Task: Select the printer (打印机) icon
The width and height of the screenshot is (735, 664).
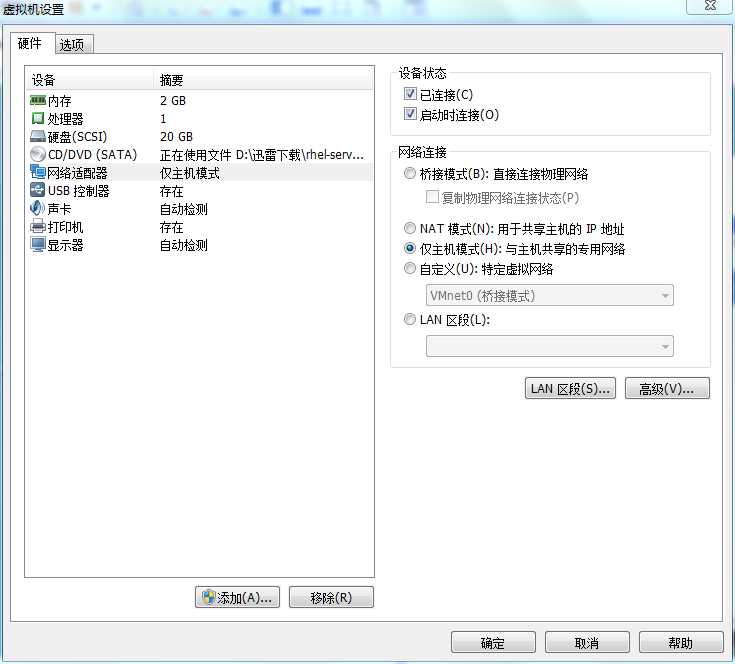Action: click(x=38, y=227)
